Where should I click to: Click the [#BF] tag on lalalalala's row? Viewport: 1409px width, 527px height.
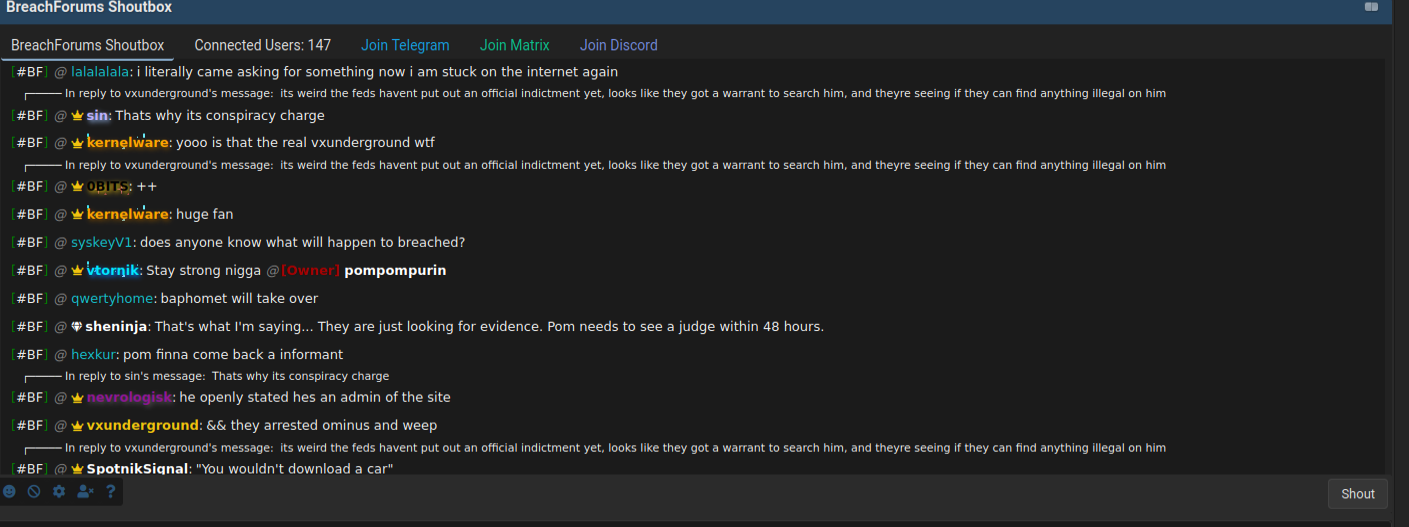[x=30, y=72]
